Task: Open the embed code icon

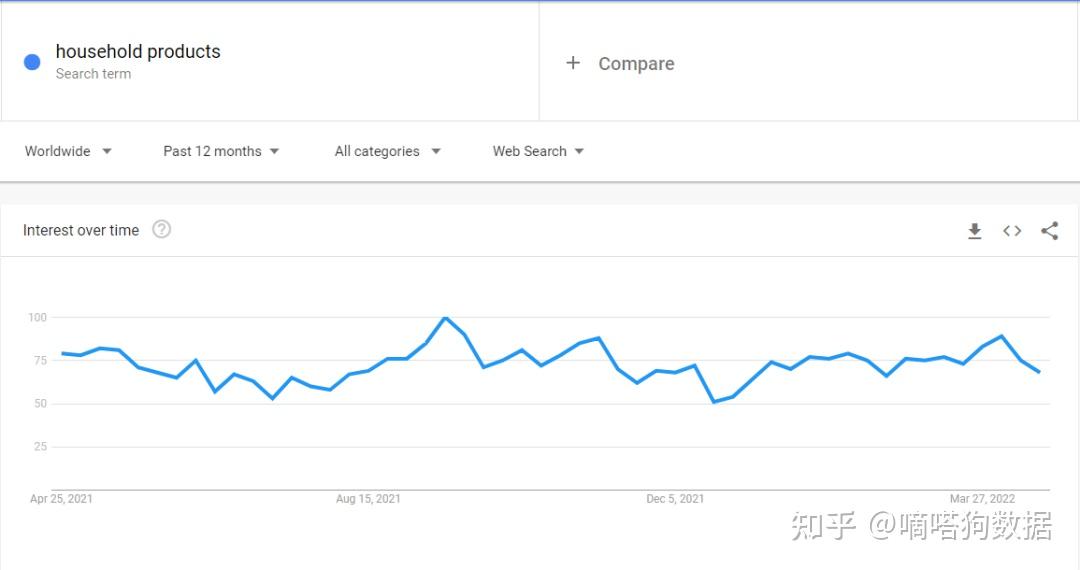Action: tap(1012, 231)
